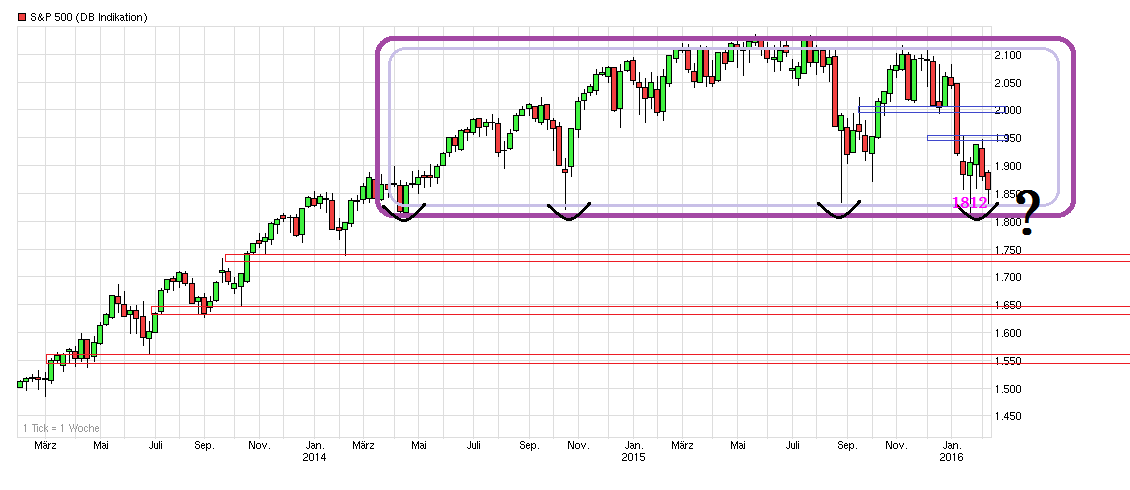Click the 2.050 price axis label

[1010, 84]
